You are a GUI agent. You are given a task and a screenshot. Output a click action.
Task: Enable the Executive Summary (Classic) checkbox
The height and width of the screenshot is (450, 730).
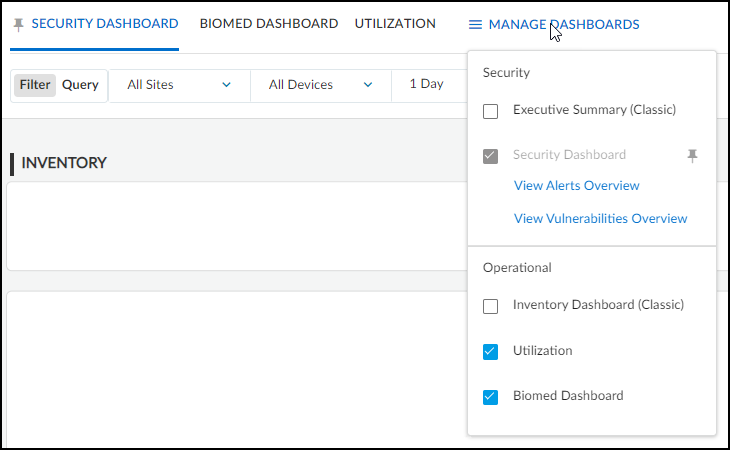point(490,111)
